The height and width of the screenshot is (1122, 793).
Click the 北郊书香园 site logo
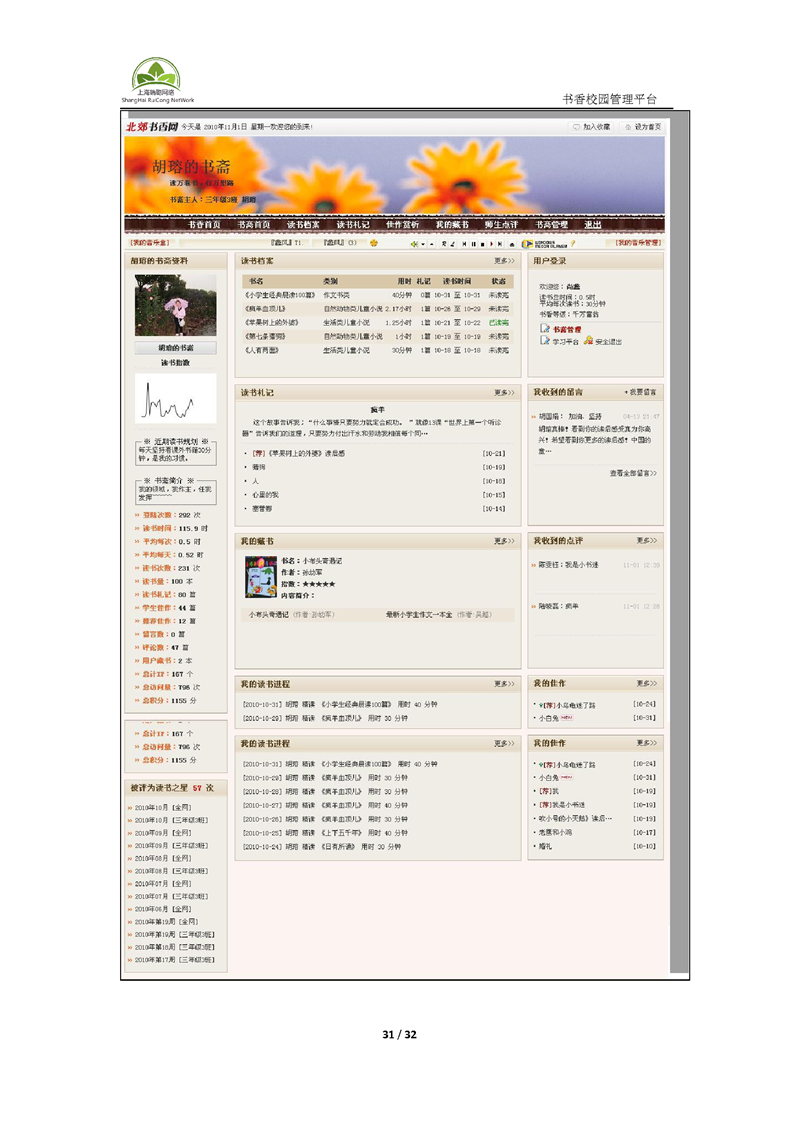coord(152,127)
